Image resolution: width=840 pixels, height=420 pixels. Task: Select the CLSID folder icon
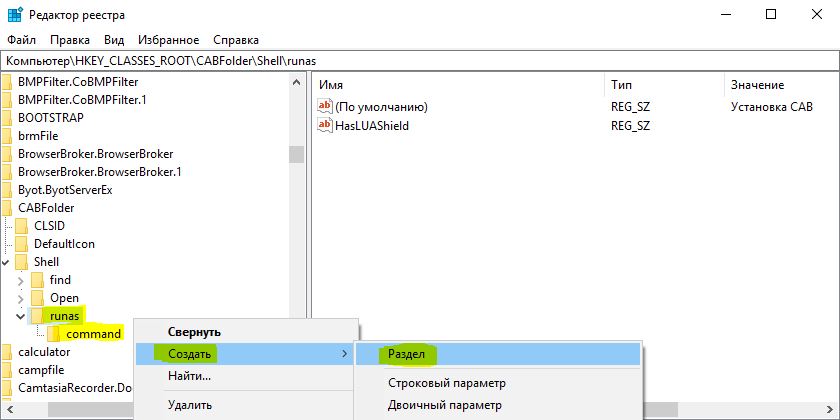(21, 226)
